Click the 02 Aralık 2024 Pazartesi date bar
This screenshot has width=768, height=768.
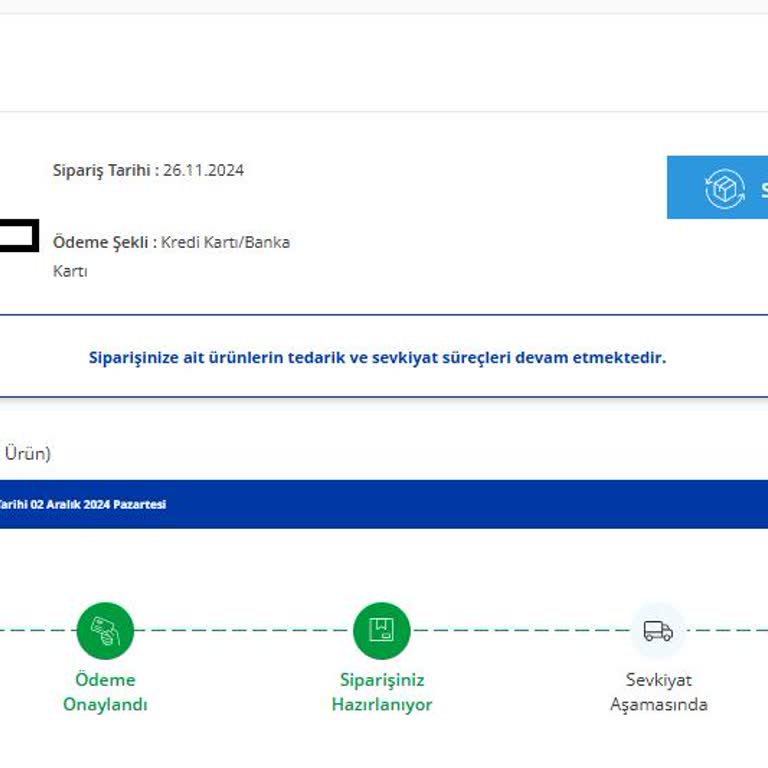tap(384, 504)
